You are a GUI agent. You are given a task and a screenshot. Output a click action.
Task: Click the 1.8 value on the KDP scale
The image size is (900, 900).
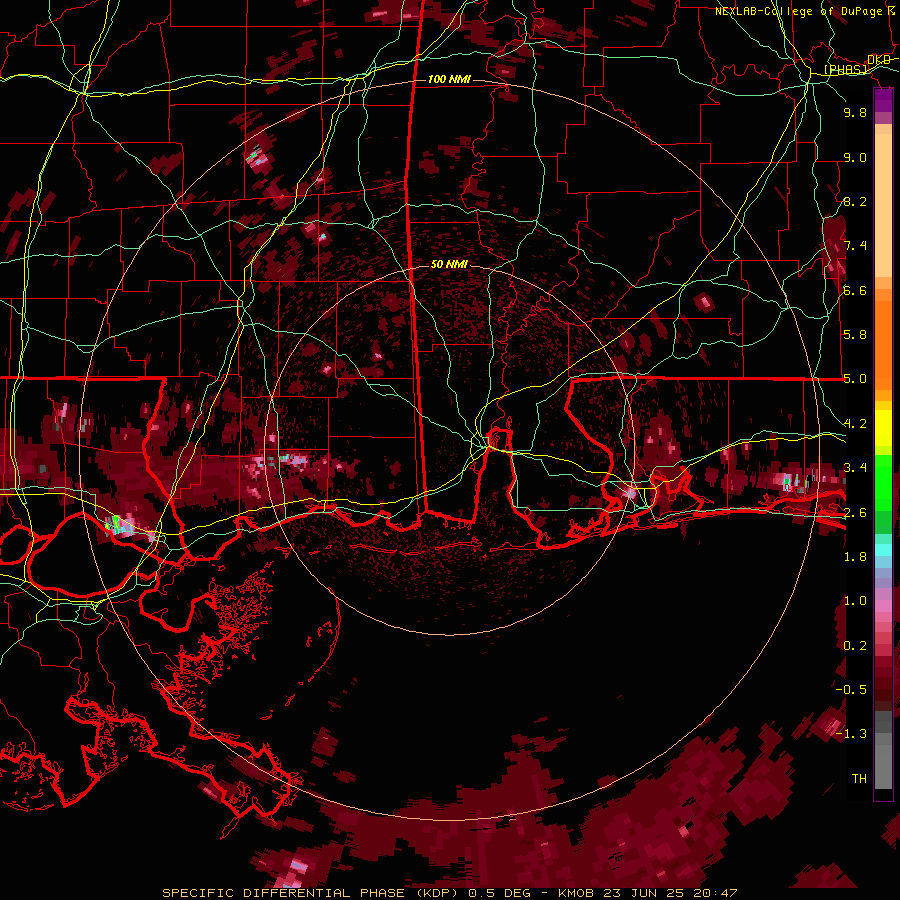click(x=855, y=557)
